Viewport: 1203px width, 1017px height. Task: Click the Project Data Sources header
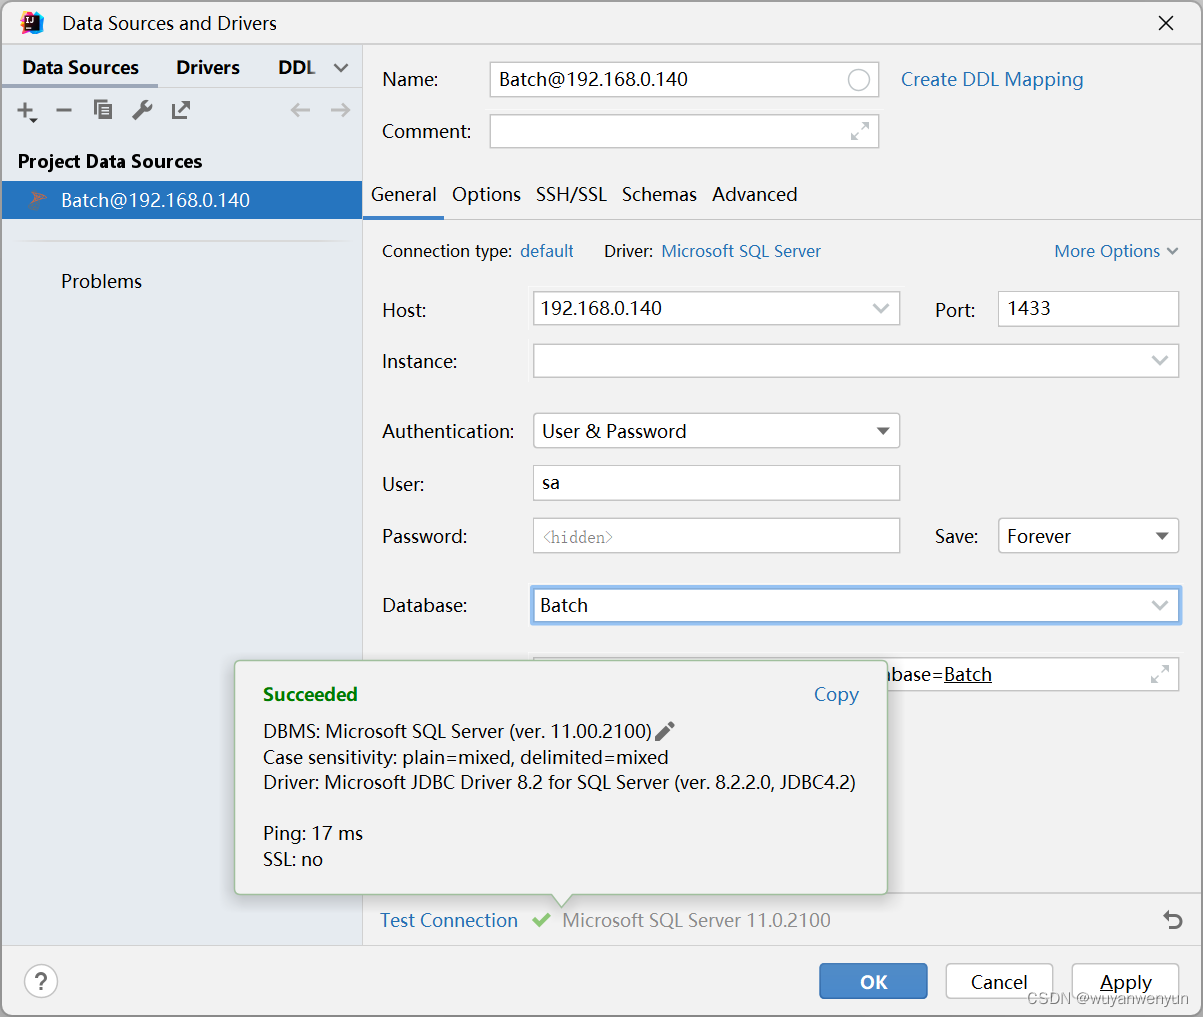click(110, 161)
